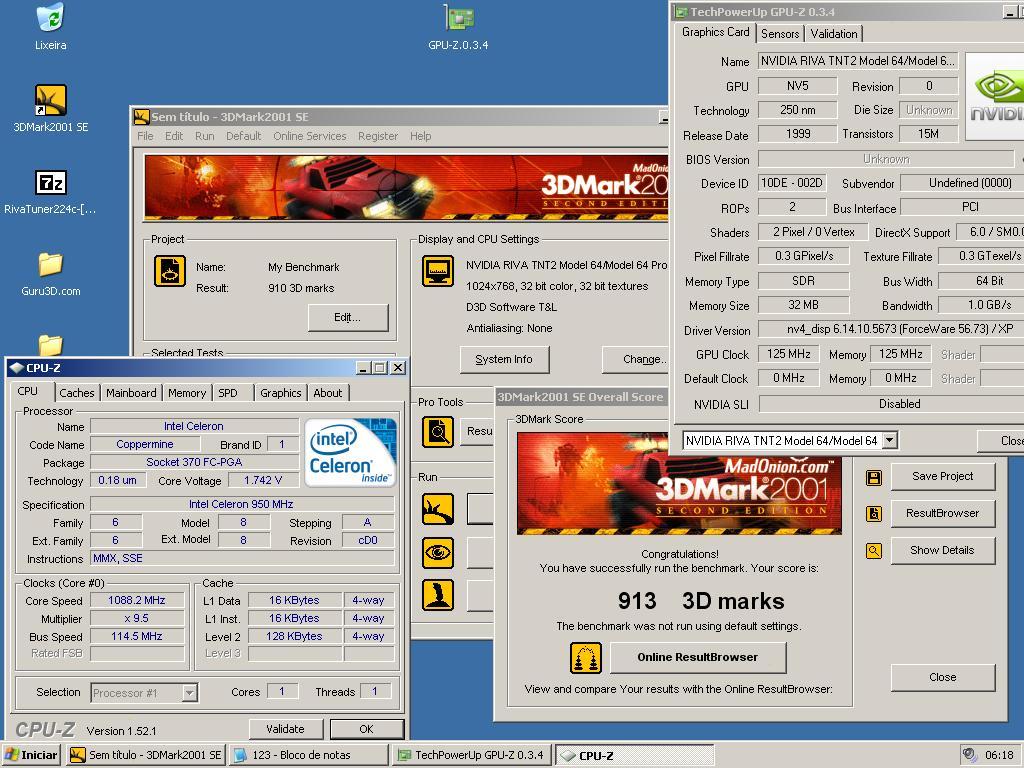Switch to the SPD tab in CPU-Z

[228, 392]
